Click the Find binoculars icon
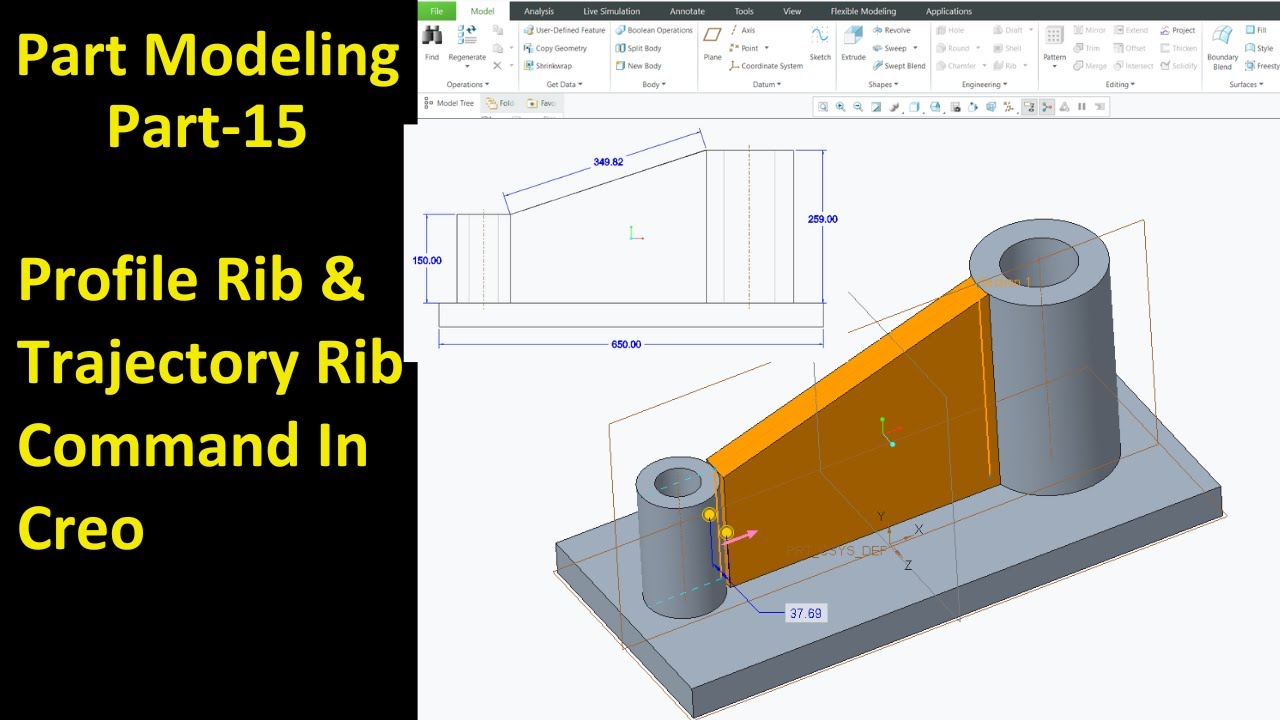Viewport: 1280px width, 720px height. (x=432, y=37)
